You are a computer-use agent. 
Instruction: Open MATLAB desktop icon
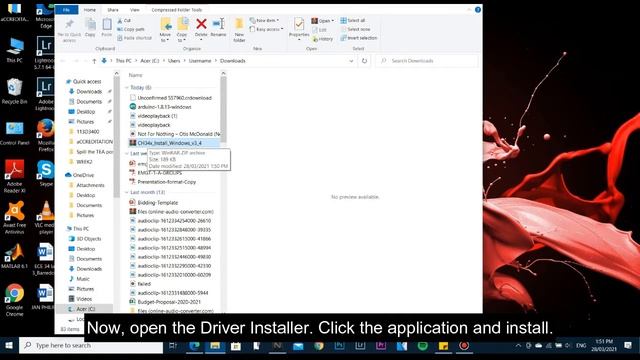15,256
